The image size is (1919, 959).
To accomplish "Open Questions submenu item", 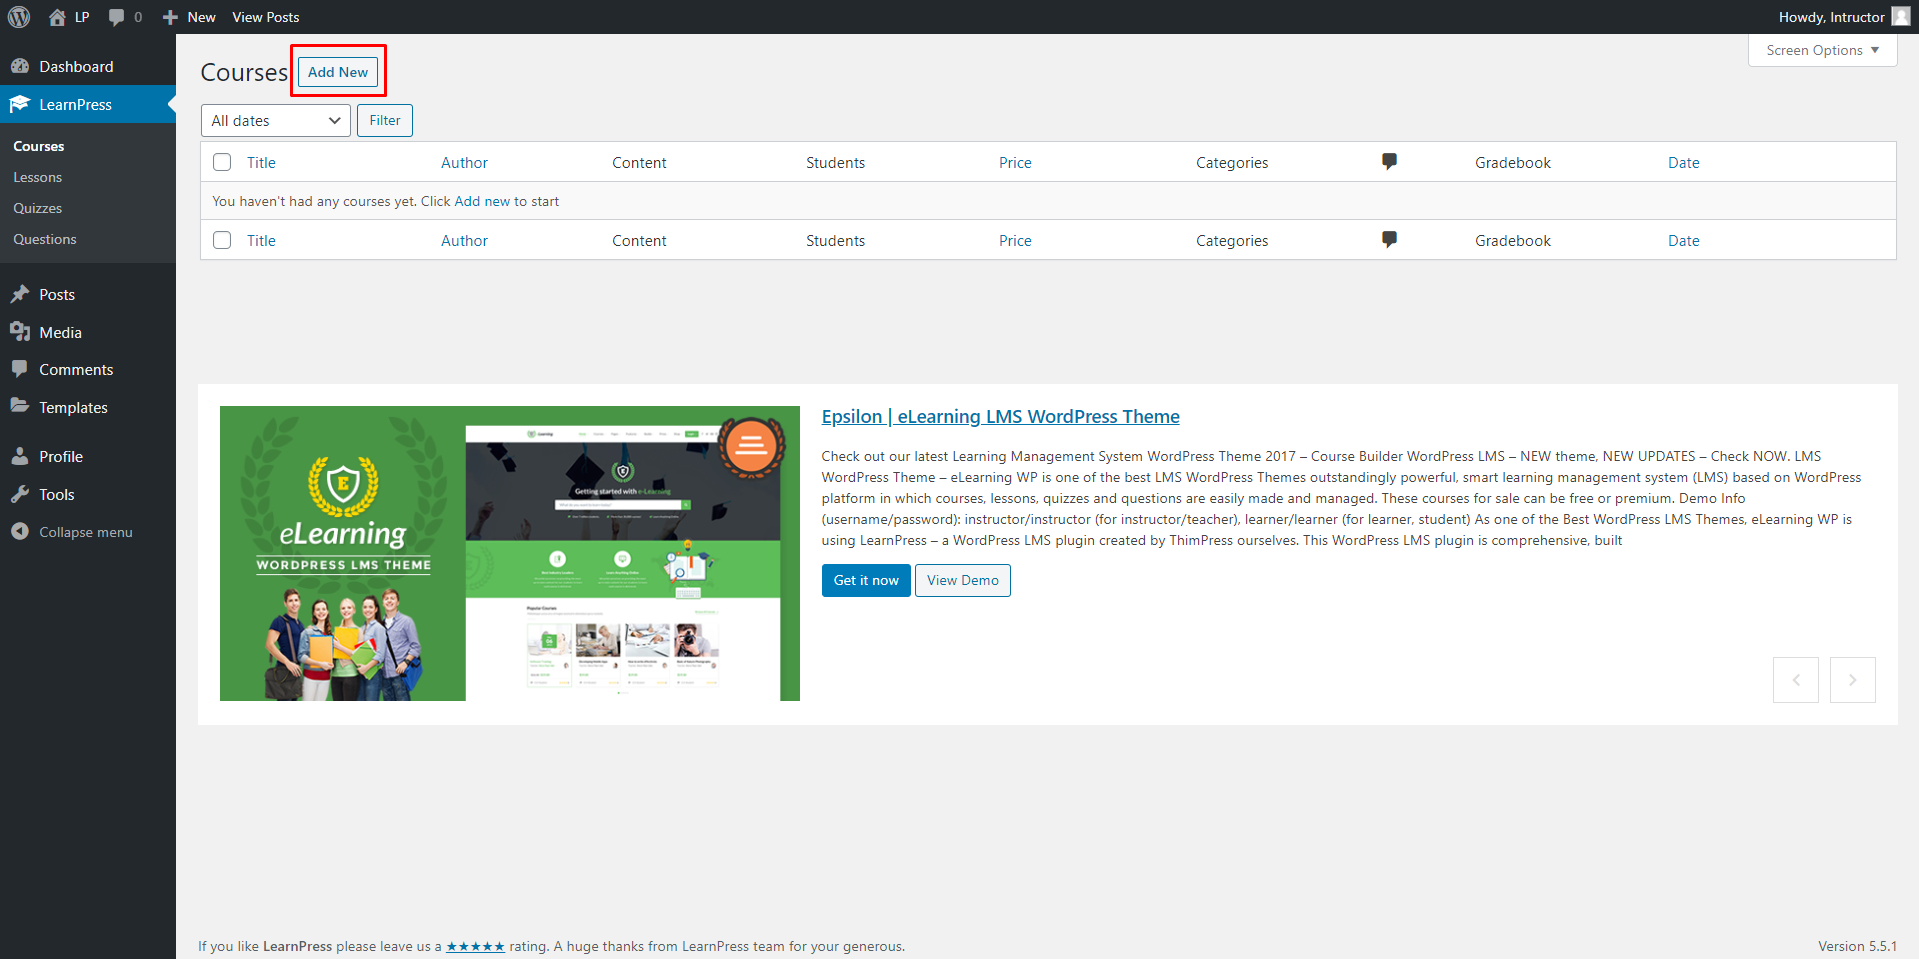I will click(45, 239).
